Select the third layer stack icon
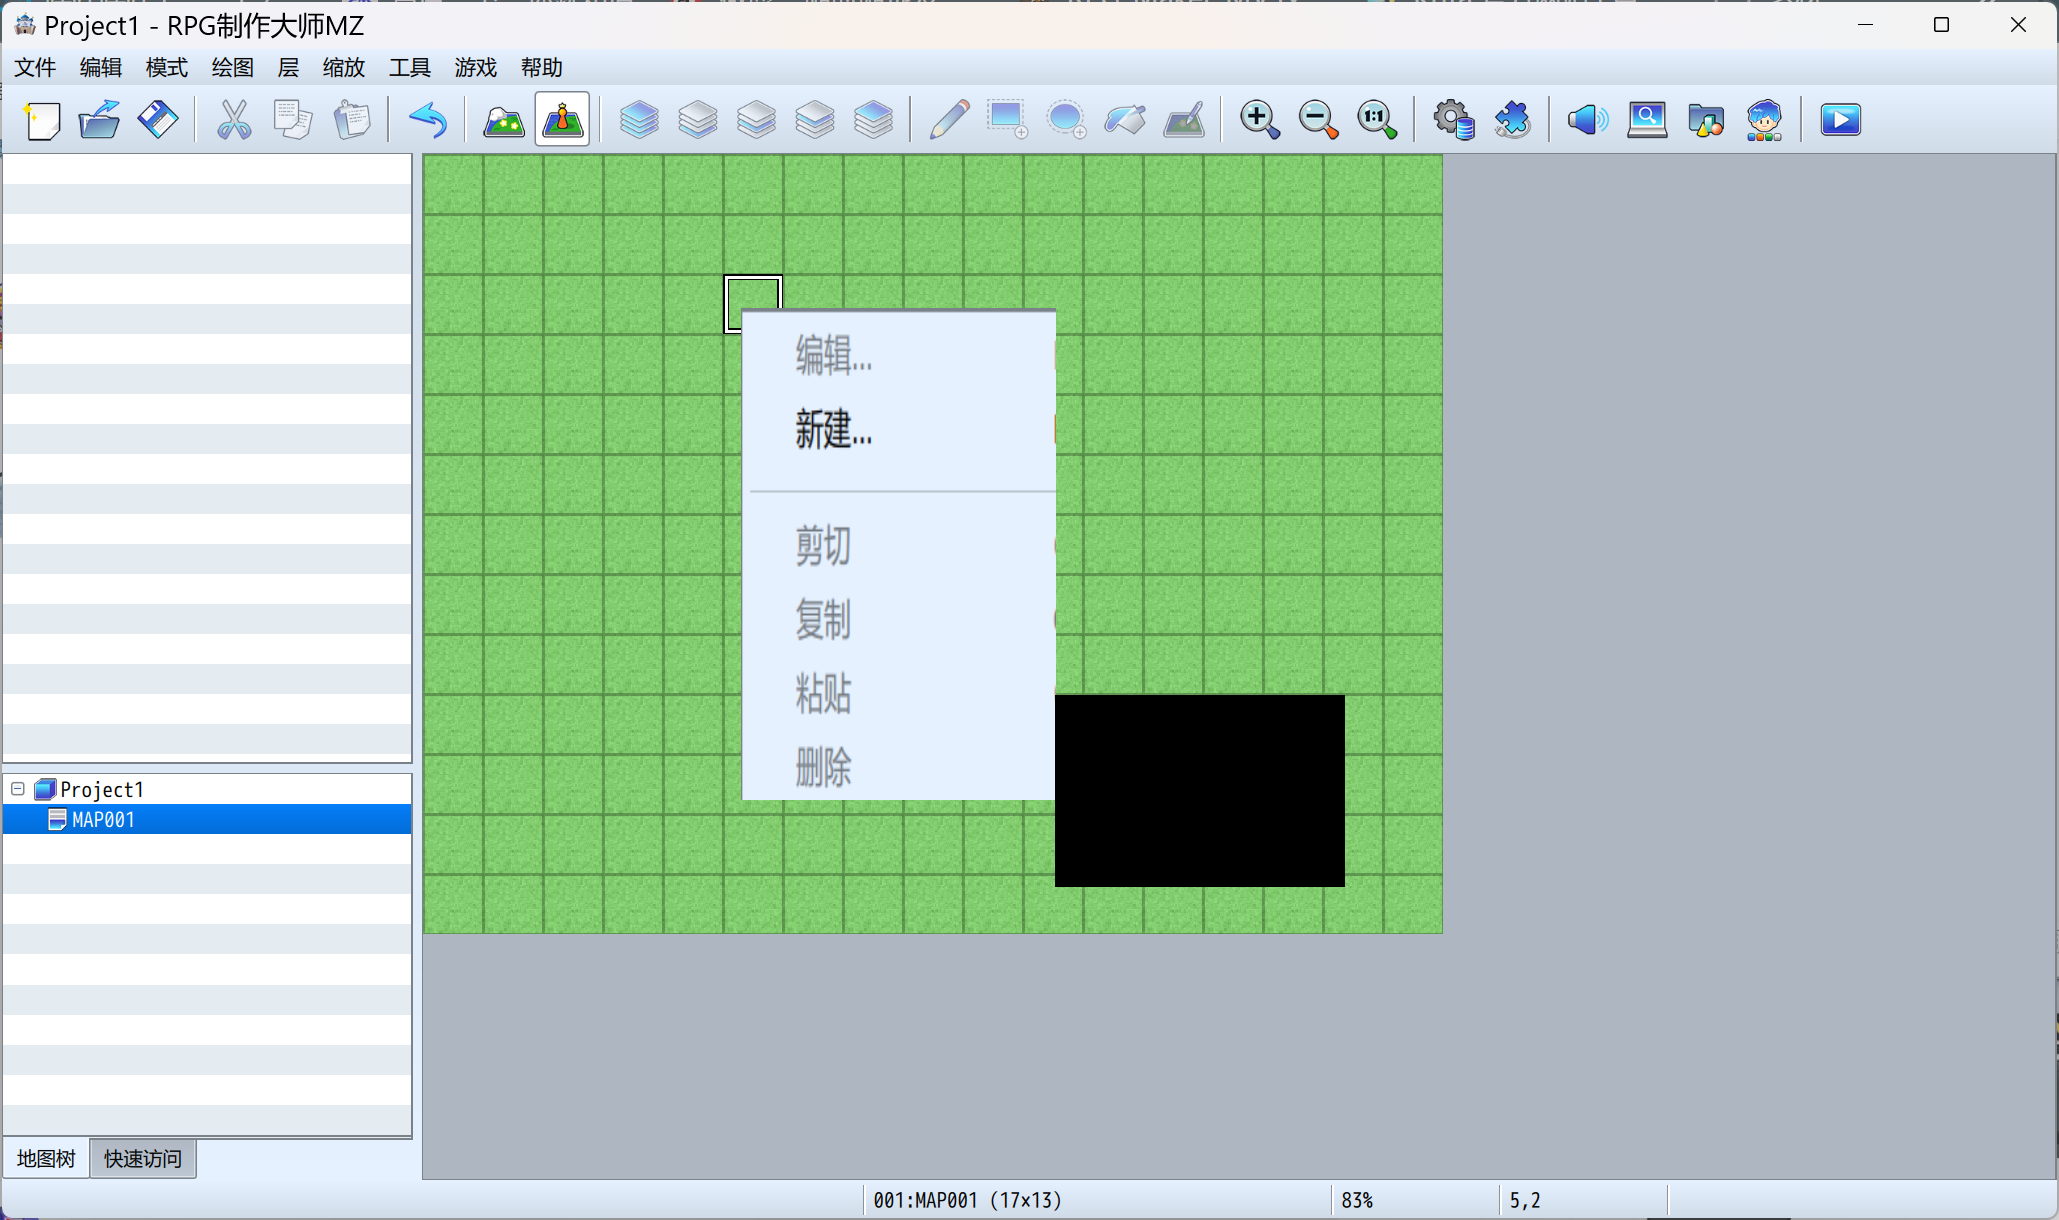 tap(756, 120)
